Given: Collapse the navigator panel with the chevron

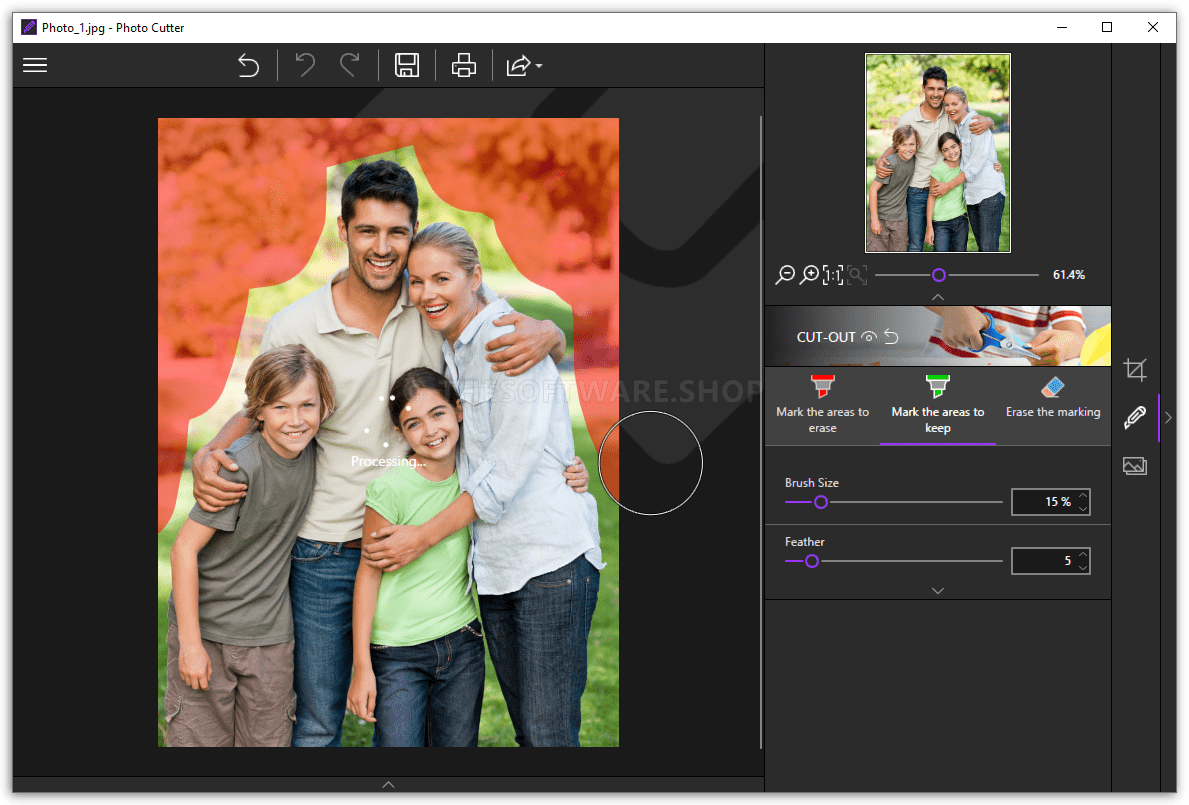Looking at the screenshot, I should coord(937,296).
